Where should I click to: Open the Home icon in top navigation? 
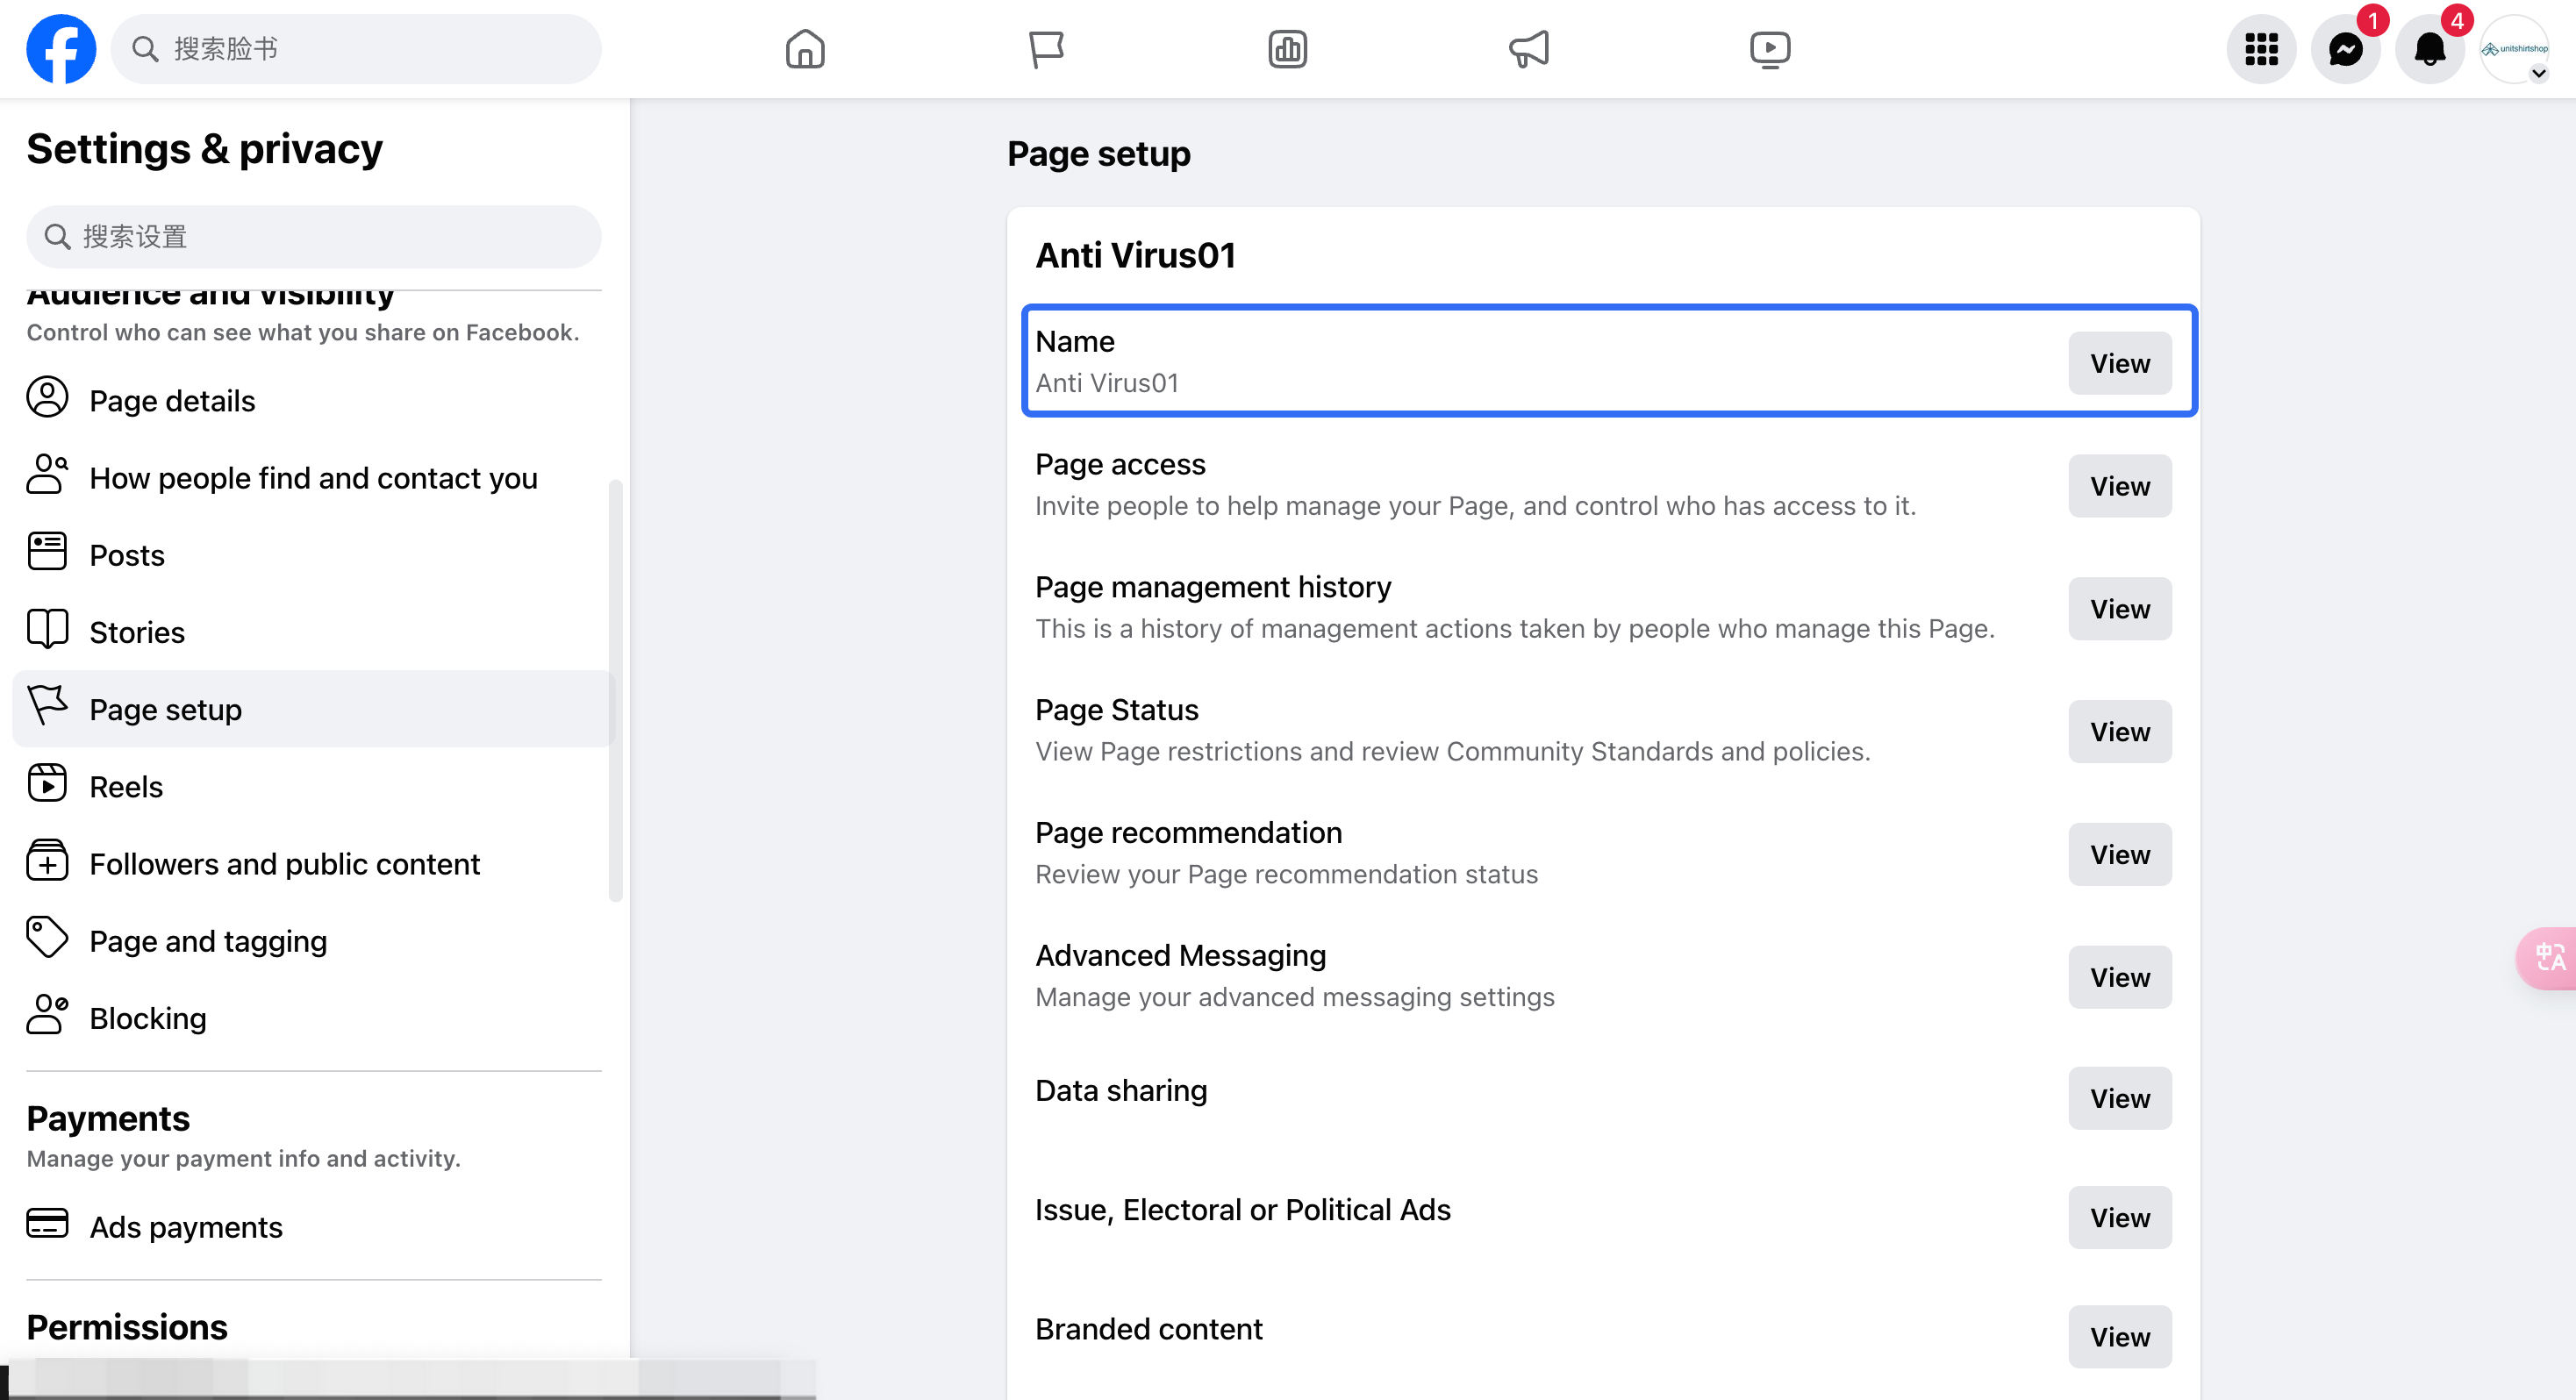tap(805, 49)
